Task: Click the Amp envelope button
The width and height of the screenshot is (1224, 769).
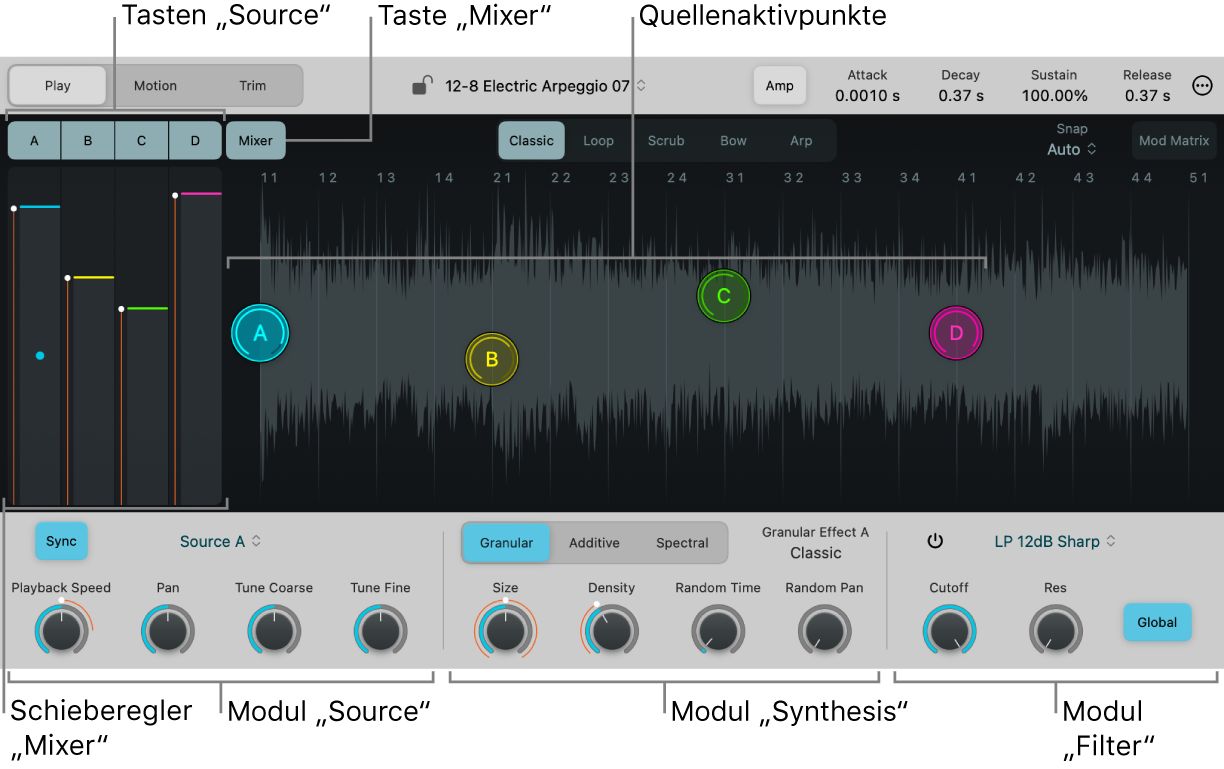Action: (779, 86)
